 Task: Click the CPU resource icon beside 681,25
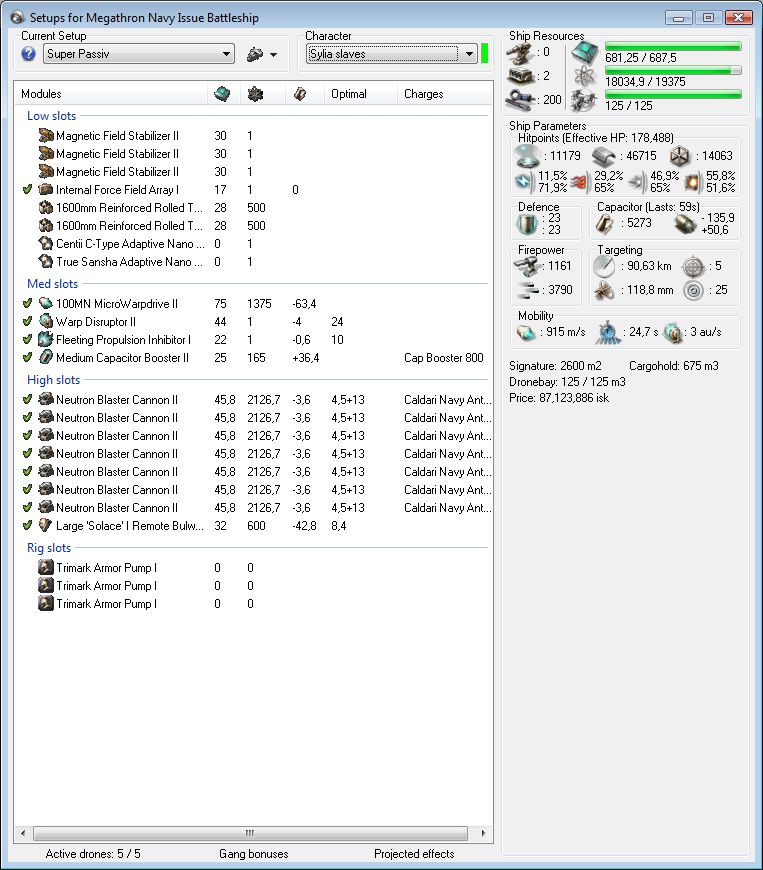(584, 53)
